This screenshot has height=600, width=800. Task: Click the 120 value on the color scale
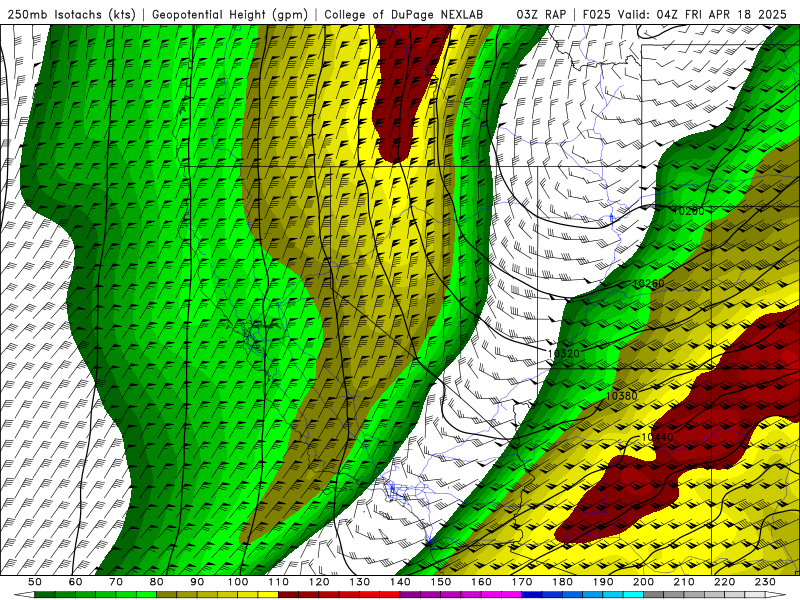319,582
